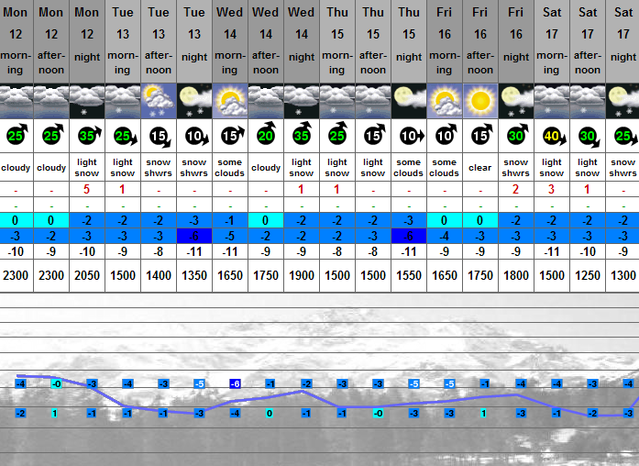Click the dark blue -6 cell for Thu 15 night
Screen dimensions: 639x466
[x=409, y=236]
